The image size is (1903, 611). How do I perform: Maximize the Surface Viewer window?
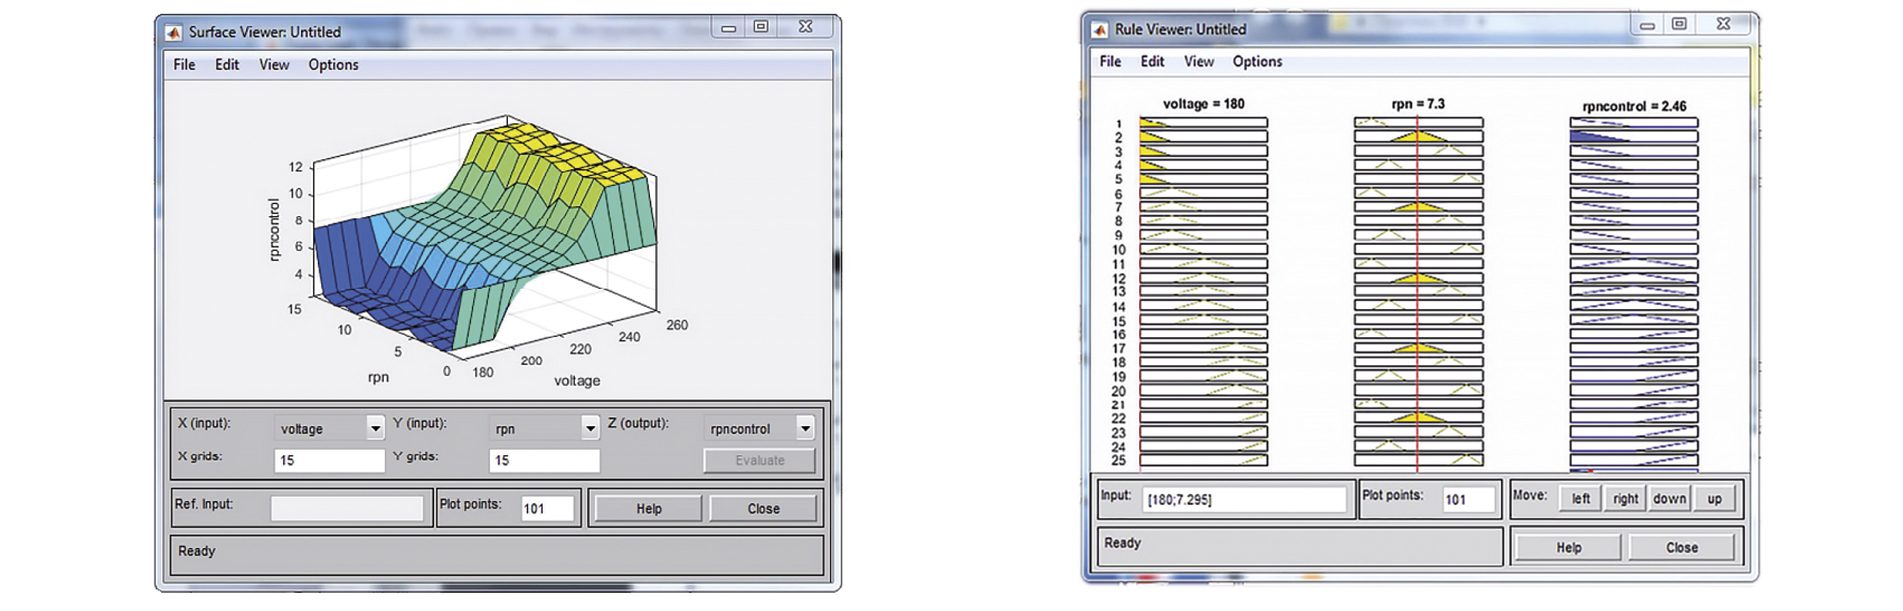pyautogui.click(x=761, y=27)
